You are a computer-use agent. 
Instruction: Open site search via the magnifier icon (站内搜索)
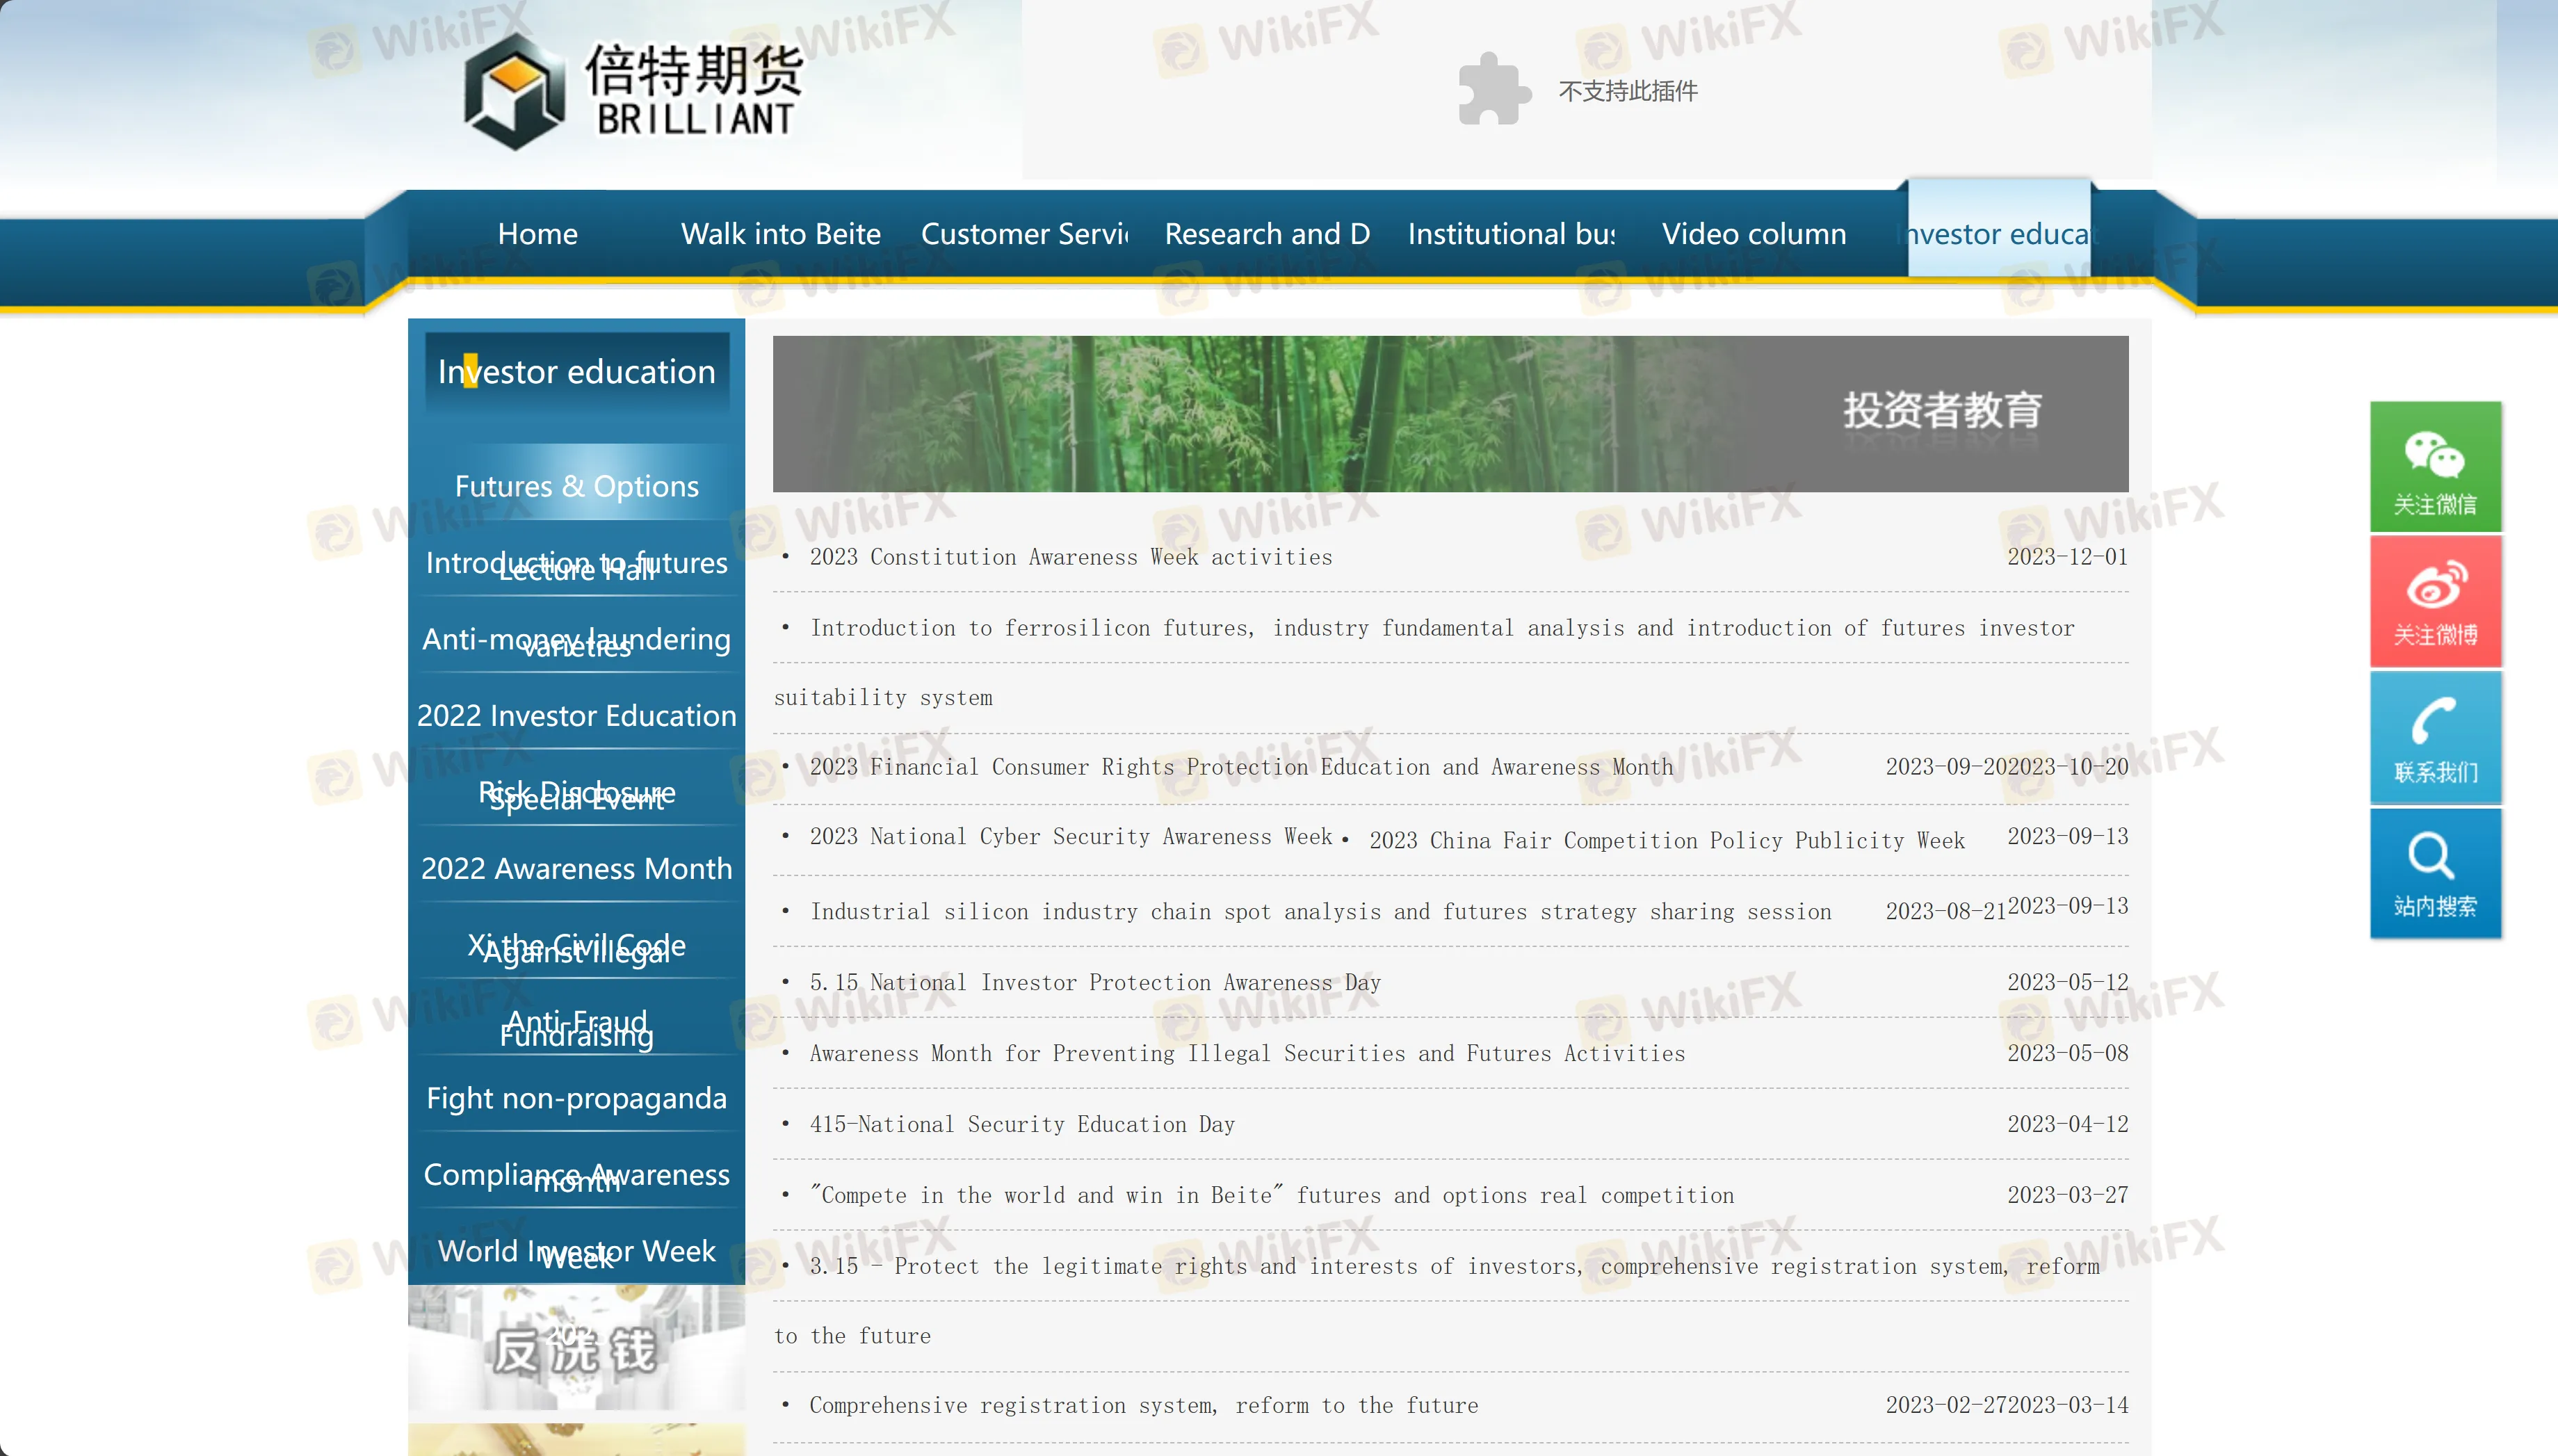tap(2436, 873)
